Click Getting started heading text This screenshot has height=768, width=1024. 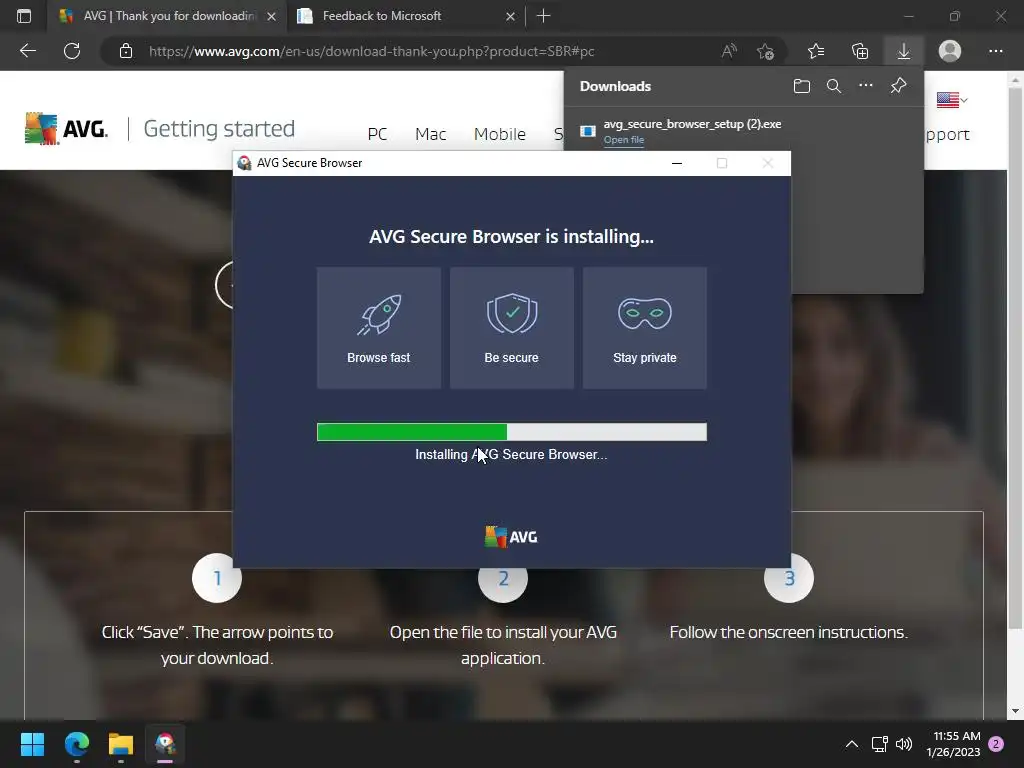pyautogui.click(x=219, y=129)
